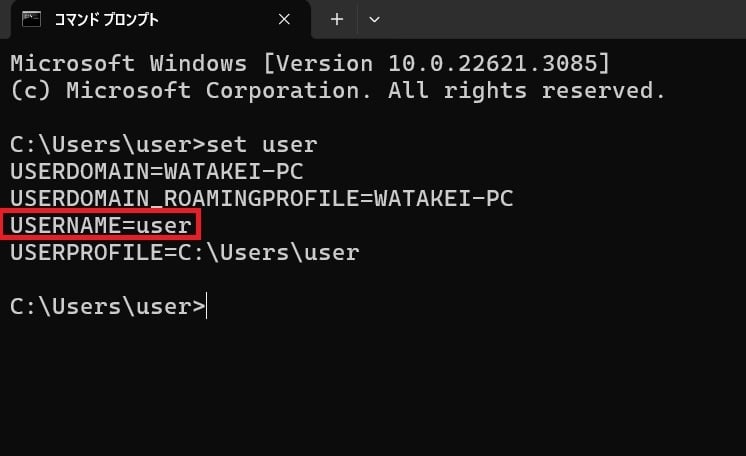Image resolution: width=746 pixels, height=456 pixels.
Task: Click the USERDOMAIN=WATAKEI-PC output line
Action: tap(157, 171)
